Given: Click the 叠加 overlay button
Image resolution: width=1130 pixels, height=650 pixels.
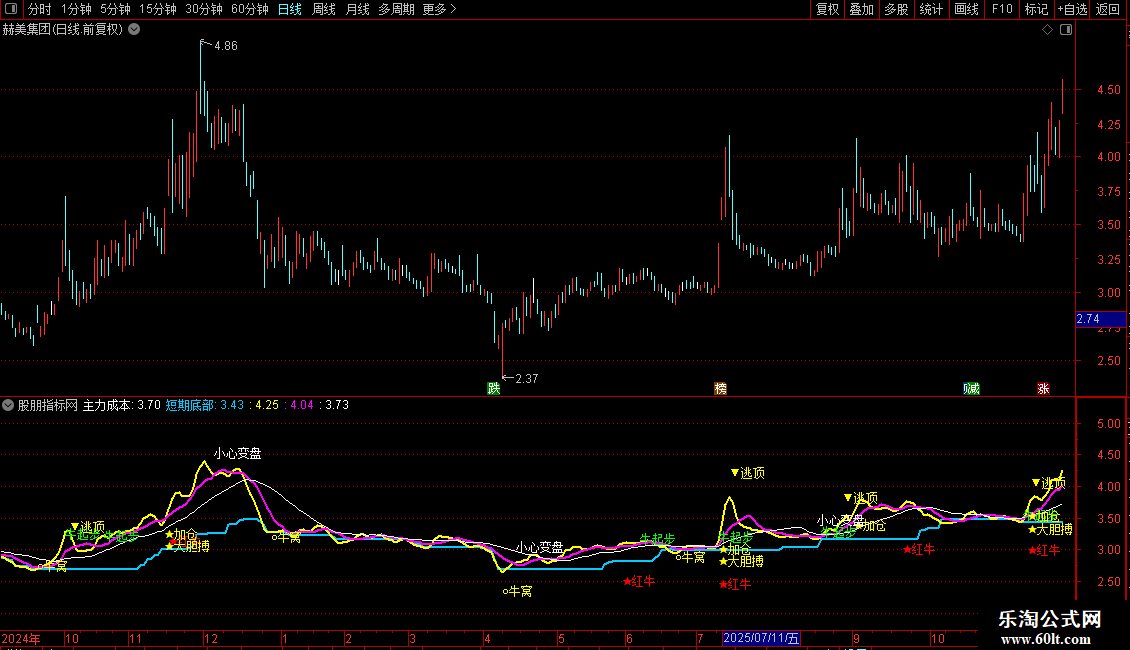Looking at the screenshot, I should (x=862, y=9).
